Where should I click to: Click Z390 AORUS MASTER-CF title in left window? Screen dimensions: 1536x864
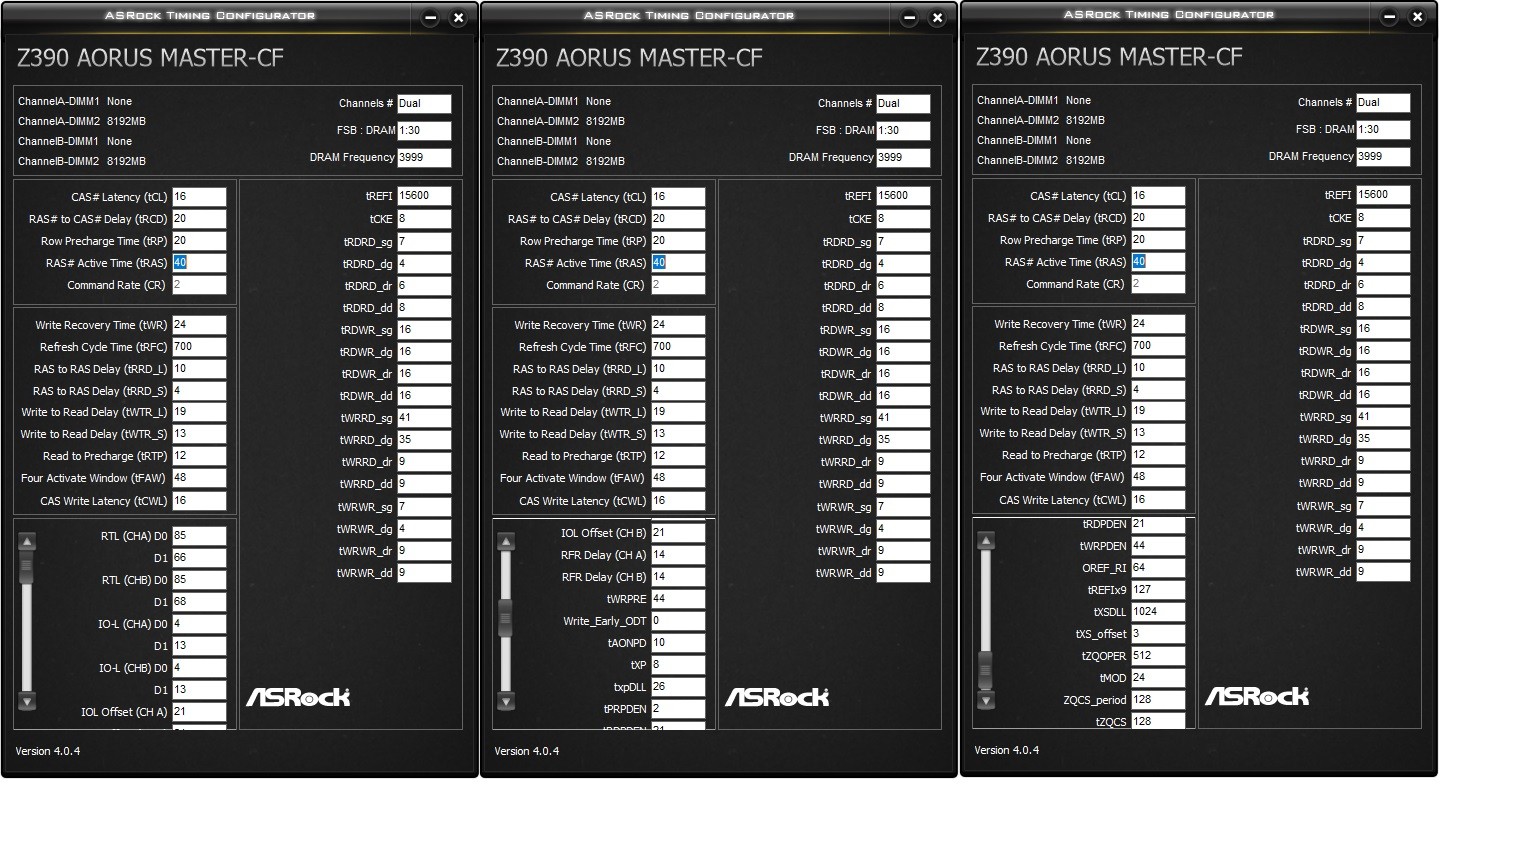(x=150, y=58)
